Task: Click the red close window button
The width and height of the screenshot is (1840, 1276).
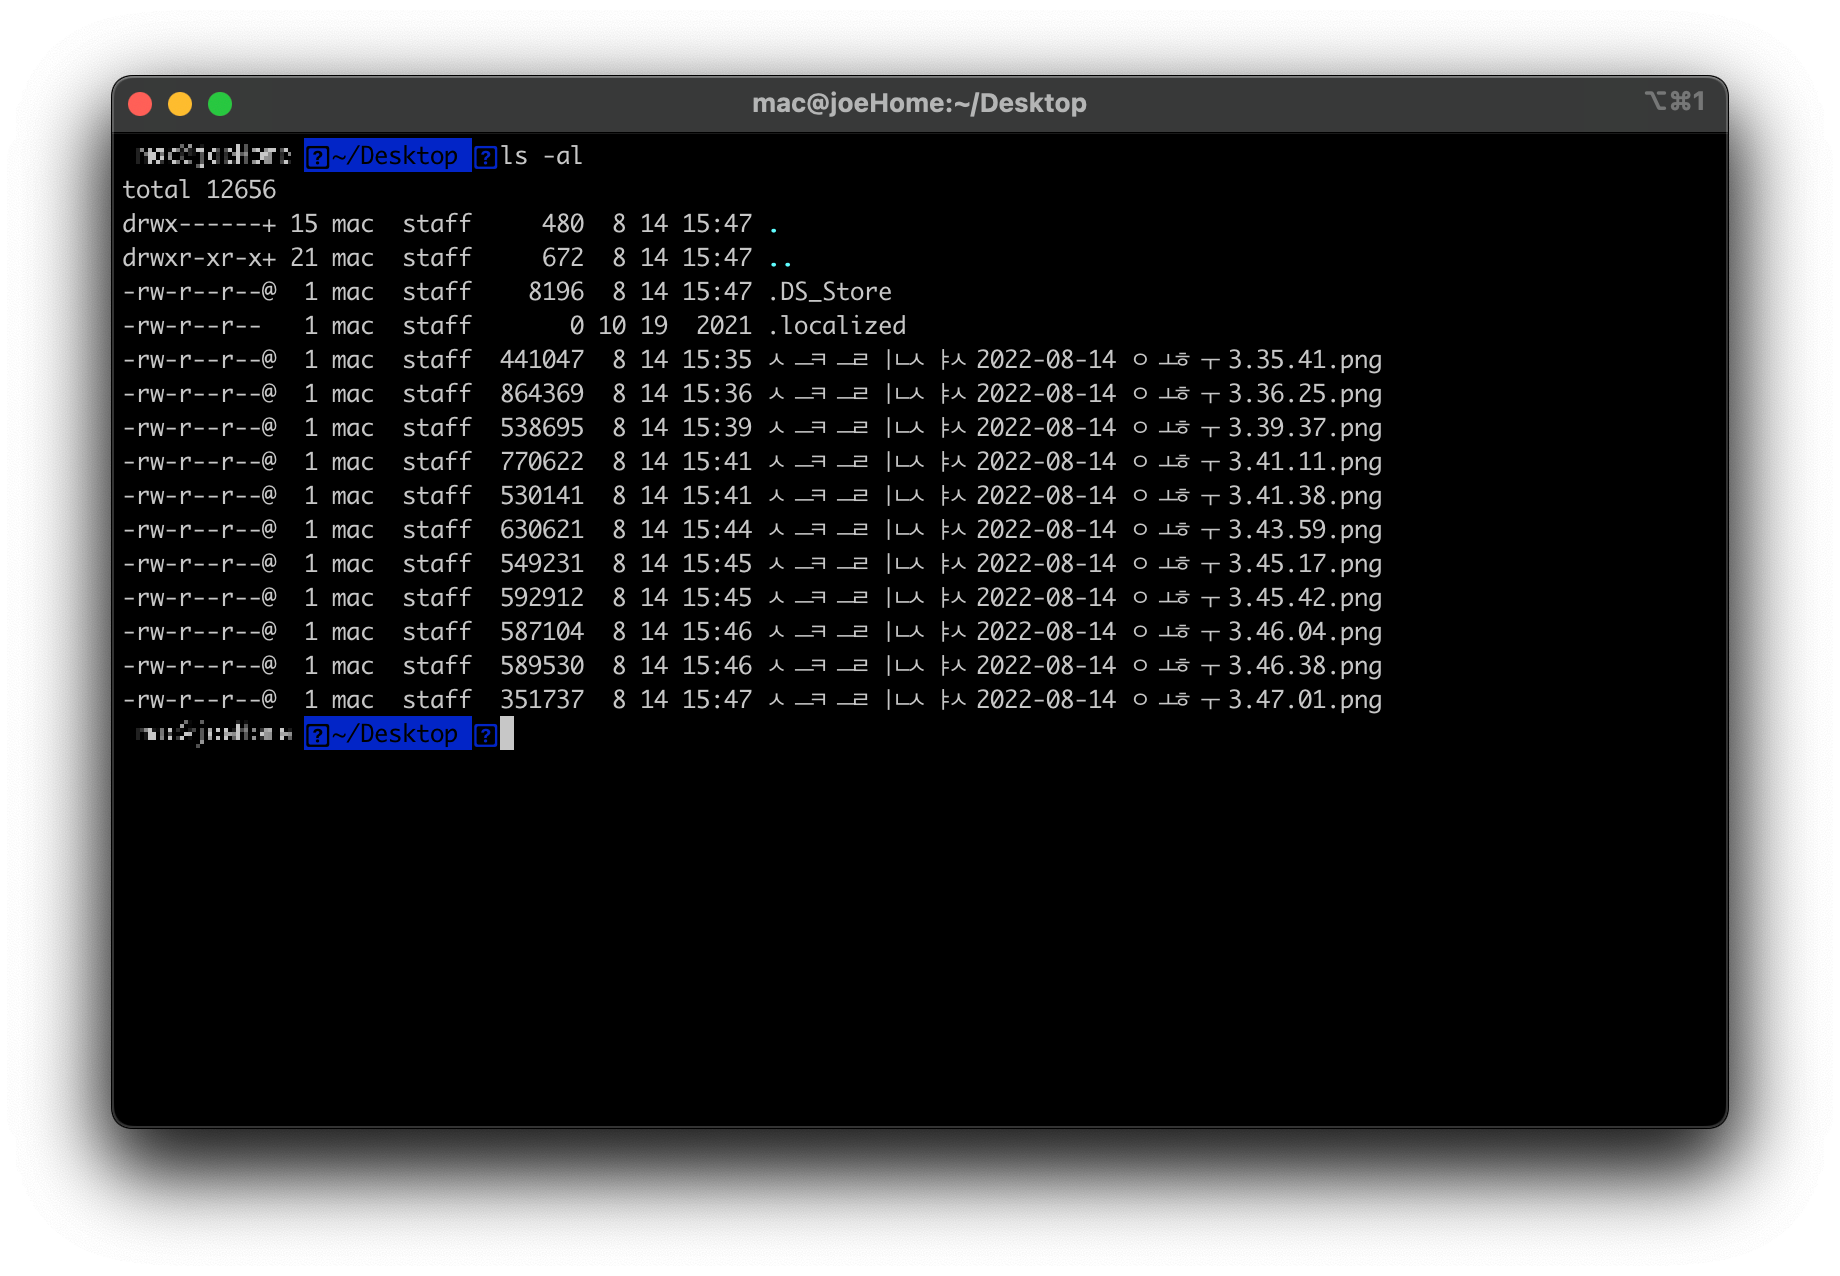Action: pyautogui.click(x=140, y=104)
